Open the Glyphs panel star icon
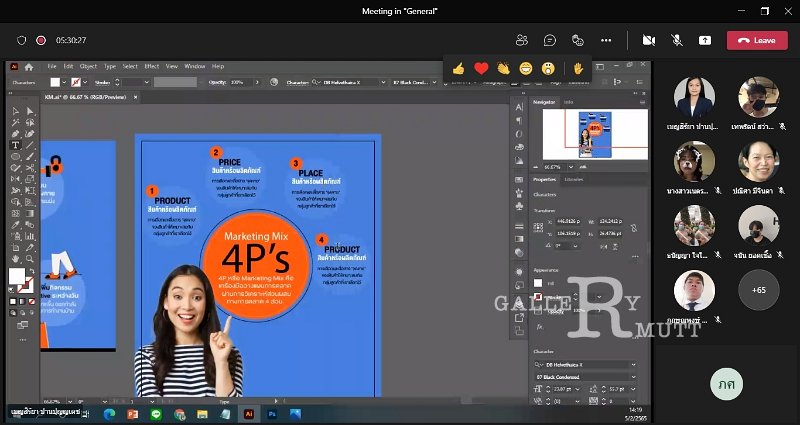Screen dimensions: 800x425 tap(519, 193)
